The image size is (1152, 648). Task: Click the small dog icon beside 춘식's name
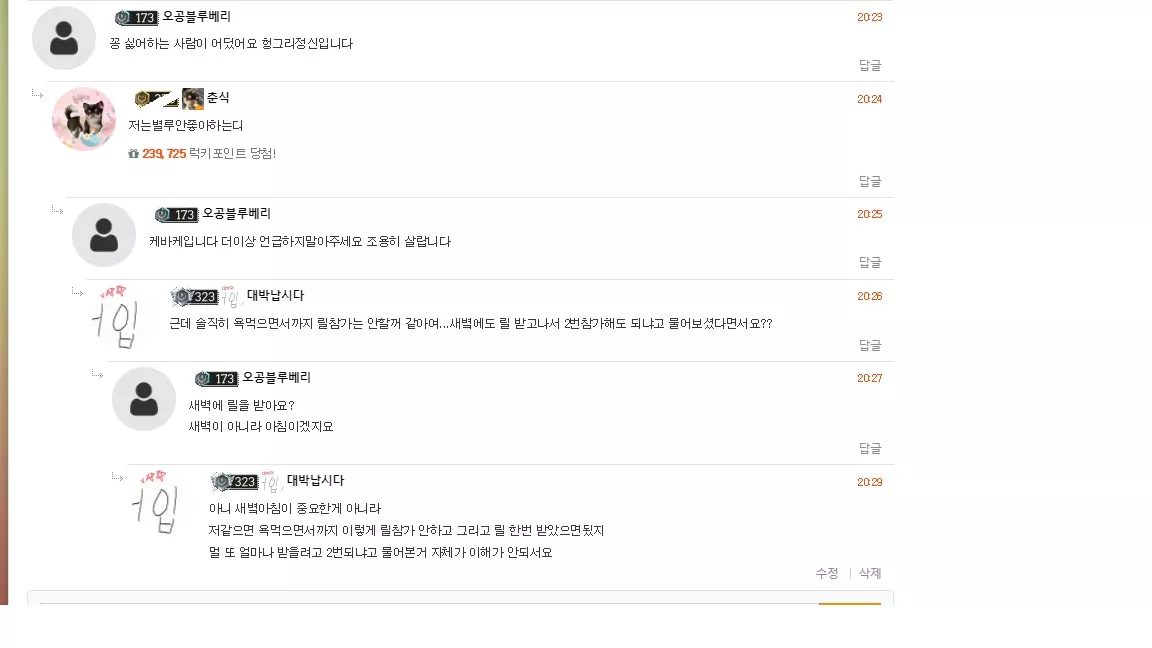pos(192,98)
